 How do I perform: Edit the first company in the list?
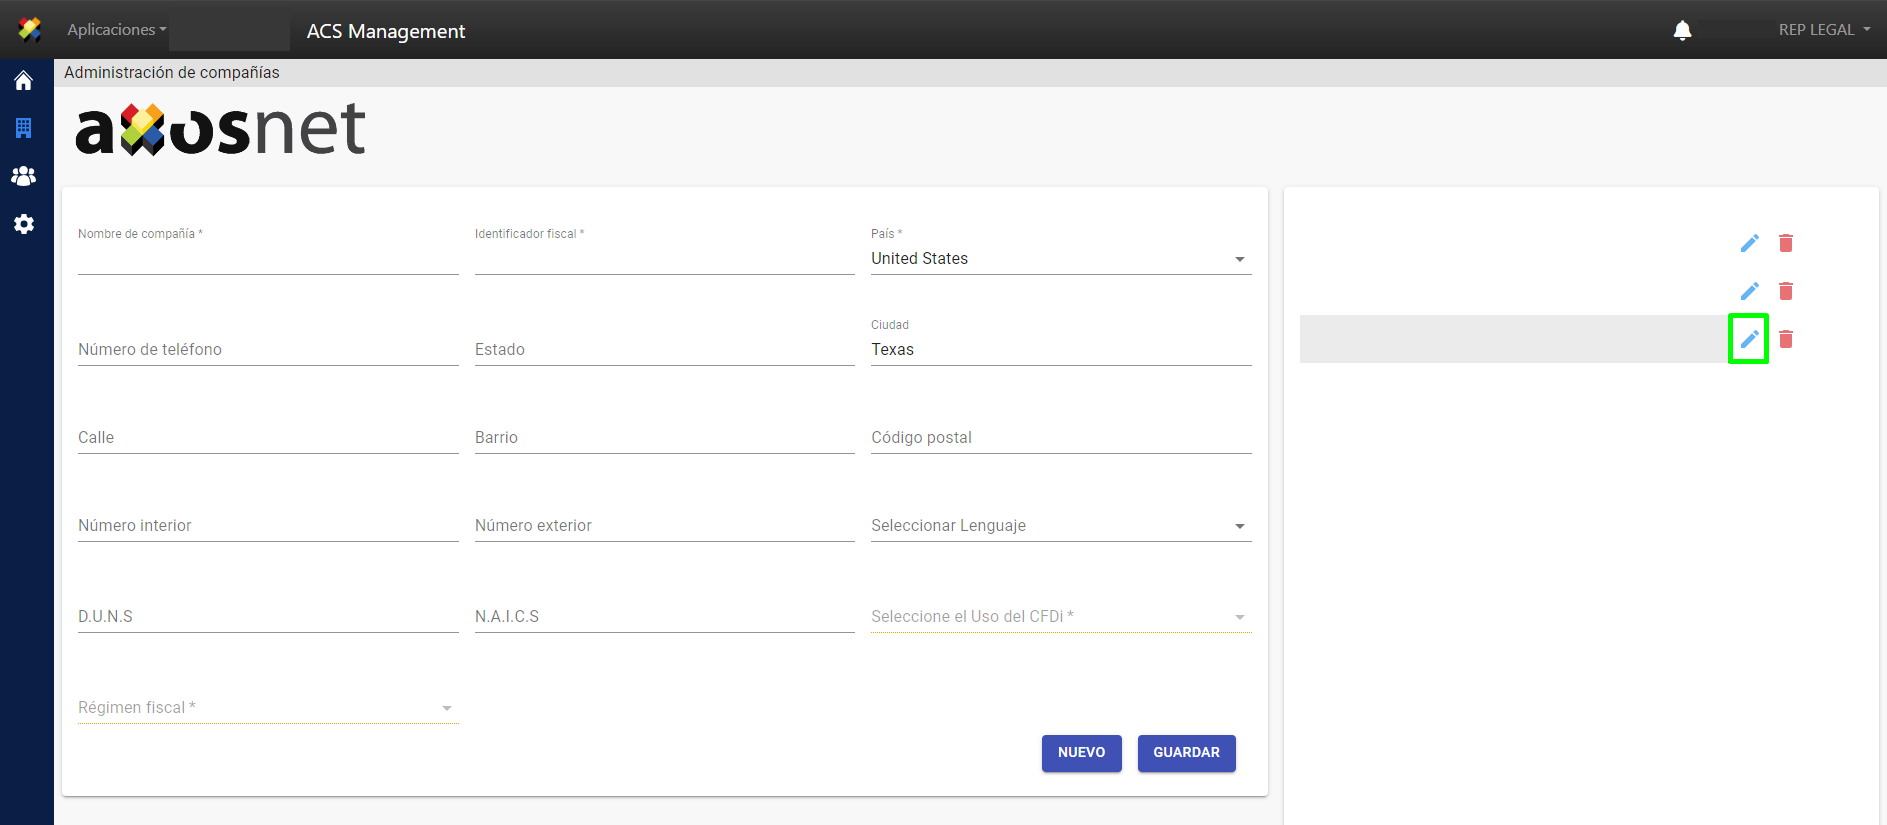[1749, 243]
